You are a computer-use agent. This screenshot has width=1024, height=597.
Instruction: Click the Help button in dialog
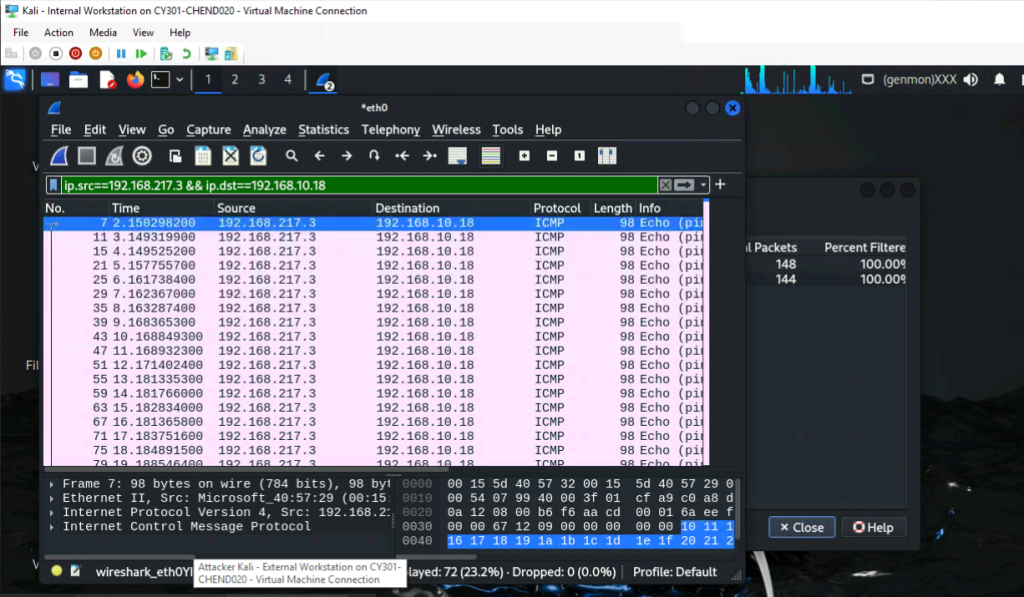click(x=872, y=527)
